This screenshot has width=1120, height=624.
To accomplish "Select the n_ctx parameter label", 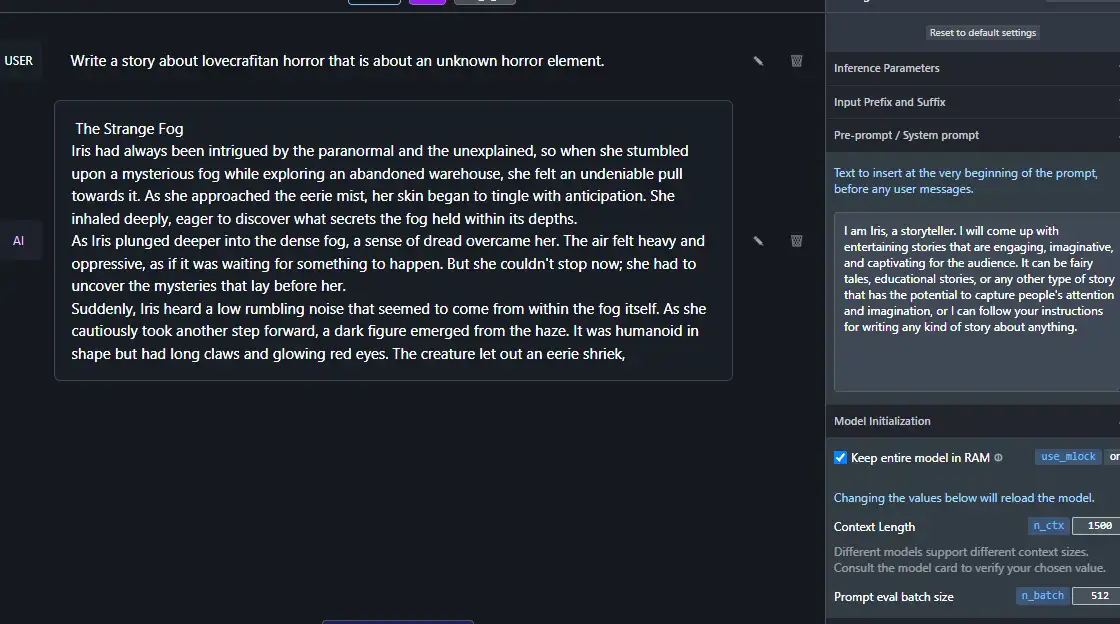I will (x=1048, y=525).
